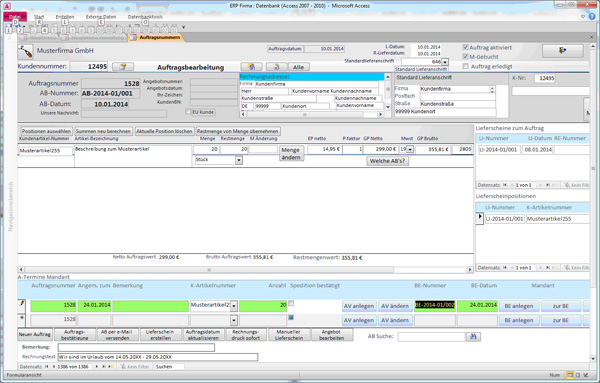Open the Start ribbon tab
Image resolution: width=600 pixels, height=383 pixels.
(x=39, y=17)
